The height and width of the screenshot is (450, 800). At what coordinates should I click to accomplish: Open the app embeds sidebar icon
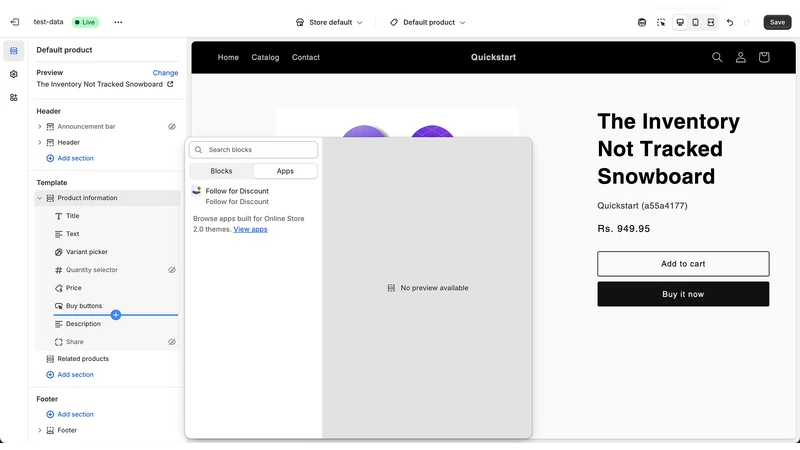pyautogui.click(x=14, y=97)
